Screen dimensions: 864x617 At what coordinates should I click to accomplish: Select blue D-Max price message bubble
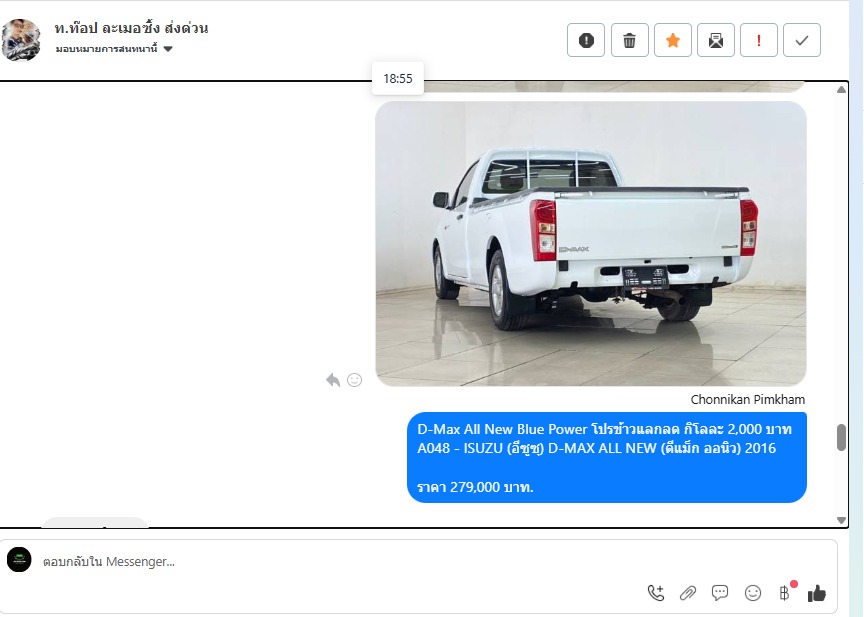coord(607,457)
